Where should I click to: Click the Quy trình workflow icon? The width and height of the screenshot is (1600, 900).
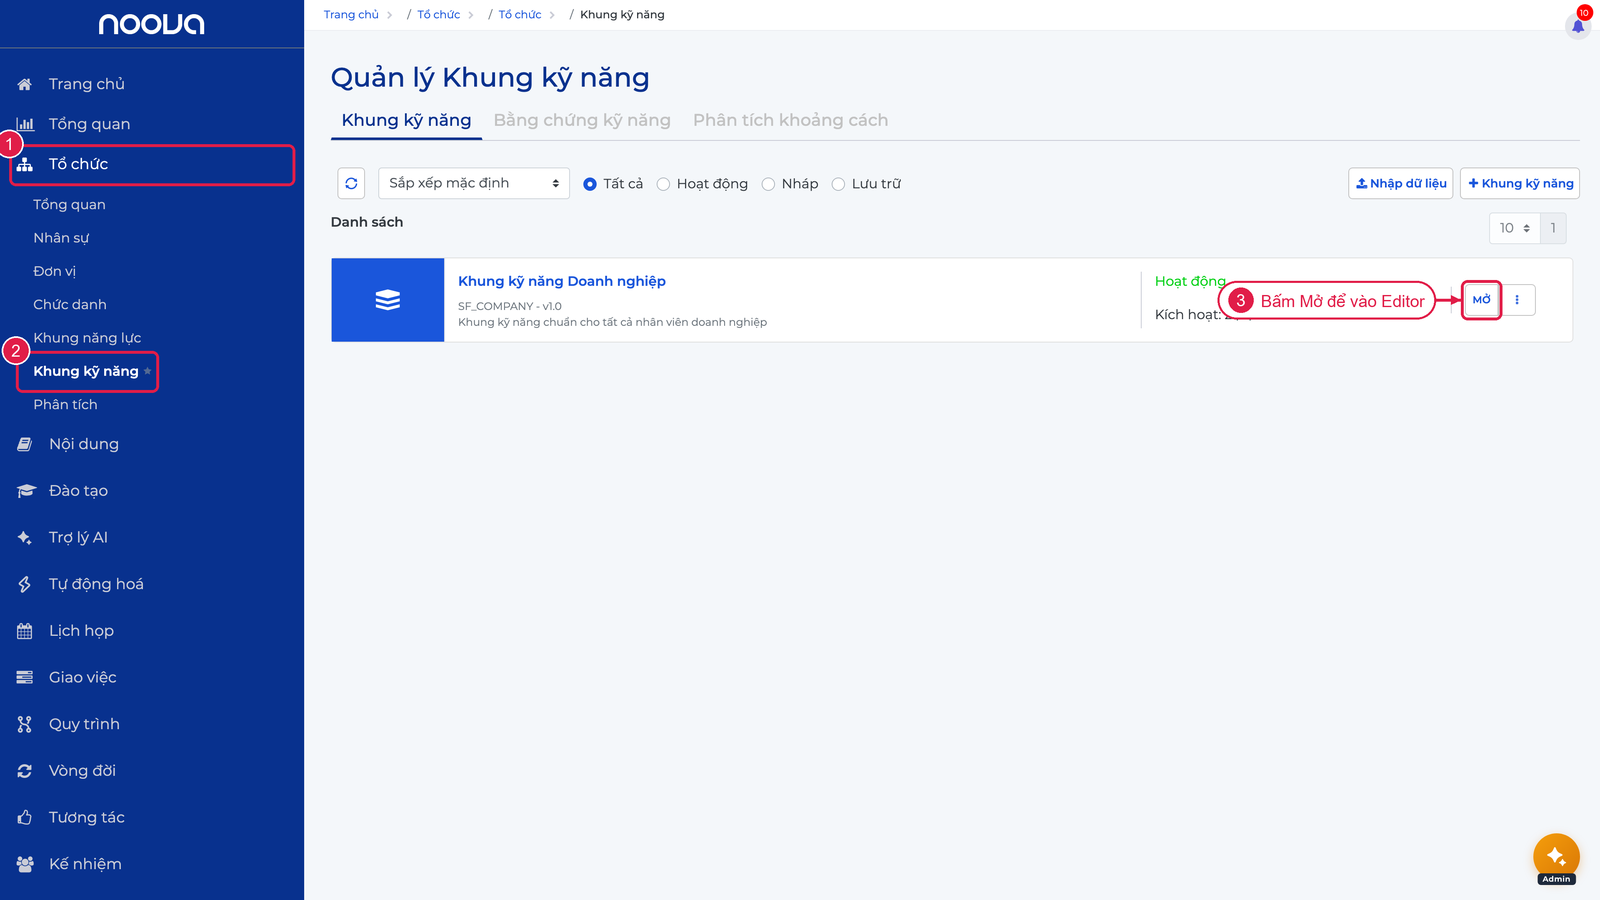point(25,724)
